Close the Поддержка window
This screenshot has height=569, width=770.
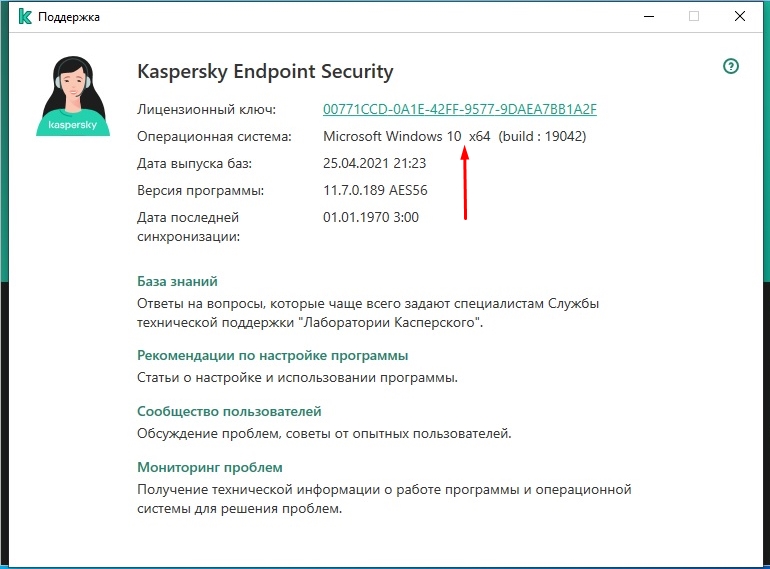coord(740,17)
